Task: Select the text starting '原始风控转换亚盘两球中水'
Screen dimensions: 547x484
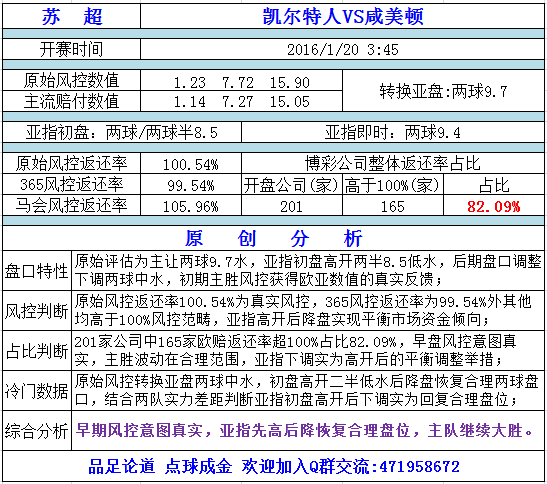Action: [306, 390]
